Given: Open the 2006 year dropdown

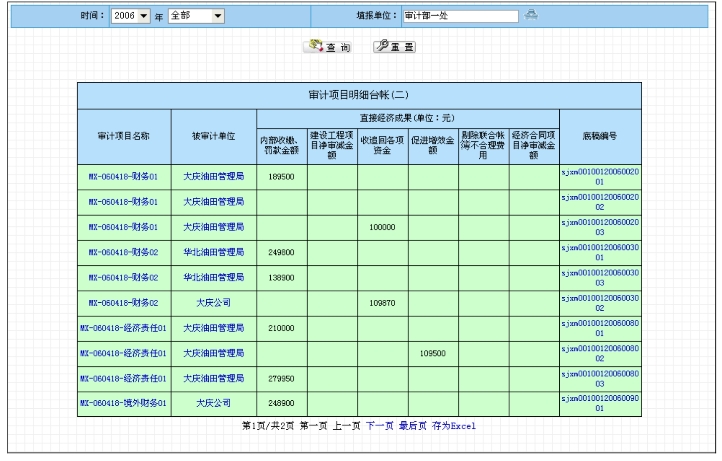Looking at the screenshot, I should point(129,16).
